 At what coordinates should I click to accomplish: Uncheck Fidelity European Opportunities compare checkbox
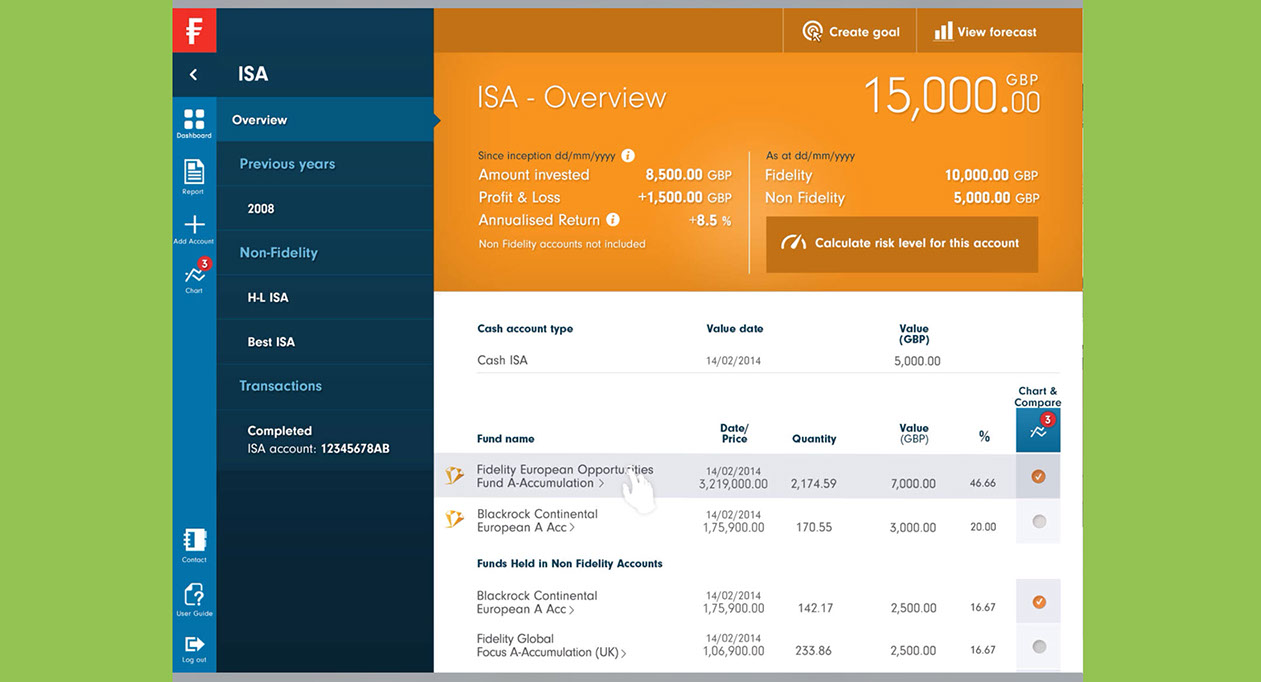(x=1038, y=476)
